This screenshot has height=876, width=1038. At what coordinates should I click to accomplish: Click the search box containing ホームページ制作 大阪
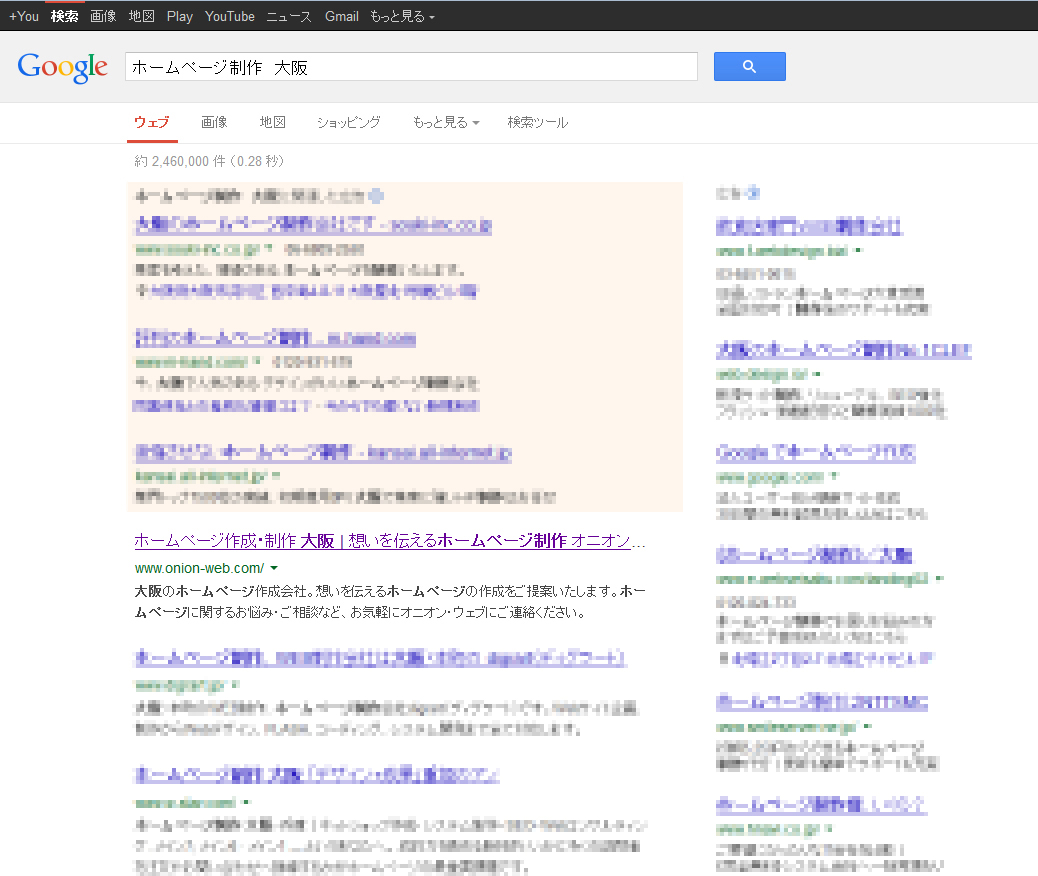pos(411,67)
